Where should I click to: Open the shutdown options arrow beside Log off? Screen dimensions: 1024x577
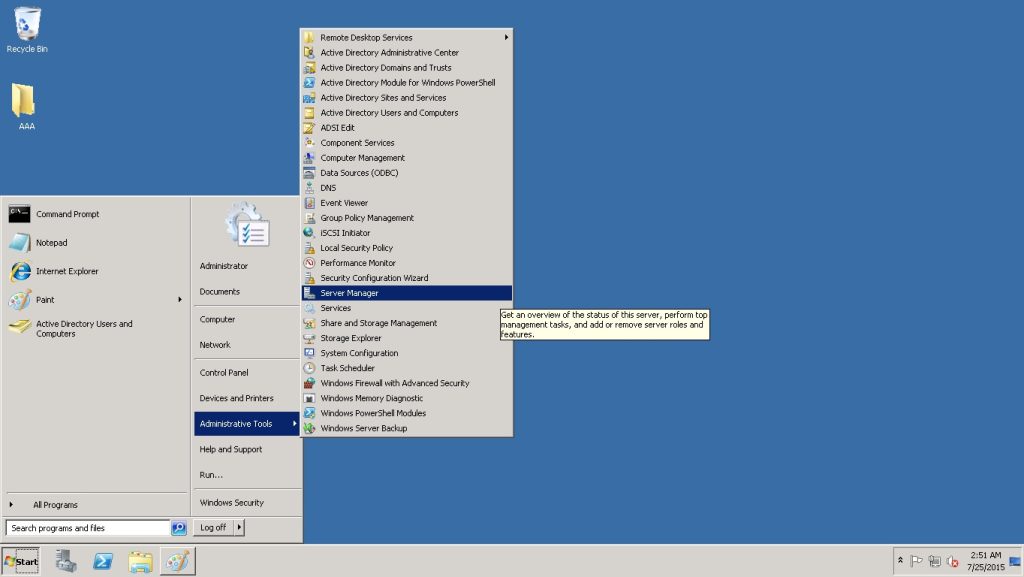[x=240, y=528]
